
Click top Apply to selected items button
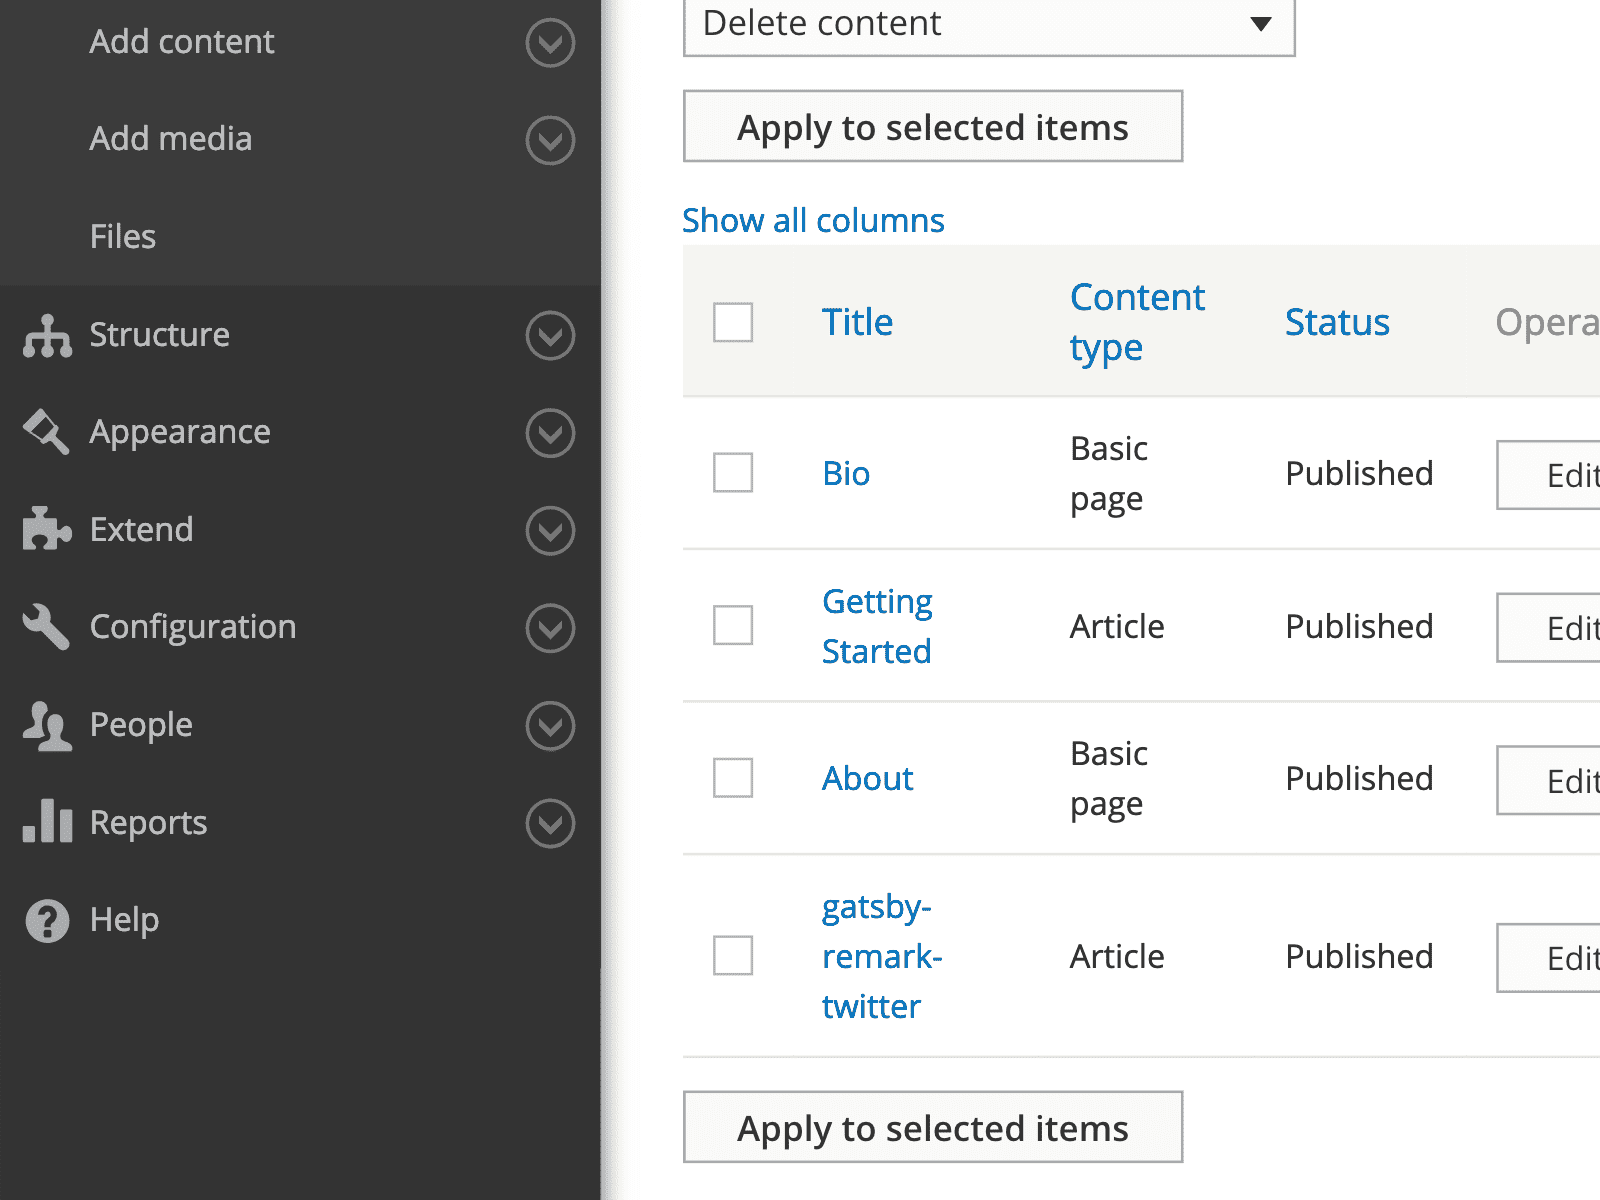pyautogui.click(x=933, y=126)
